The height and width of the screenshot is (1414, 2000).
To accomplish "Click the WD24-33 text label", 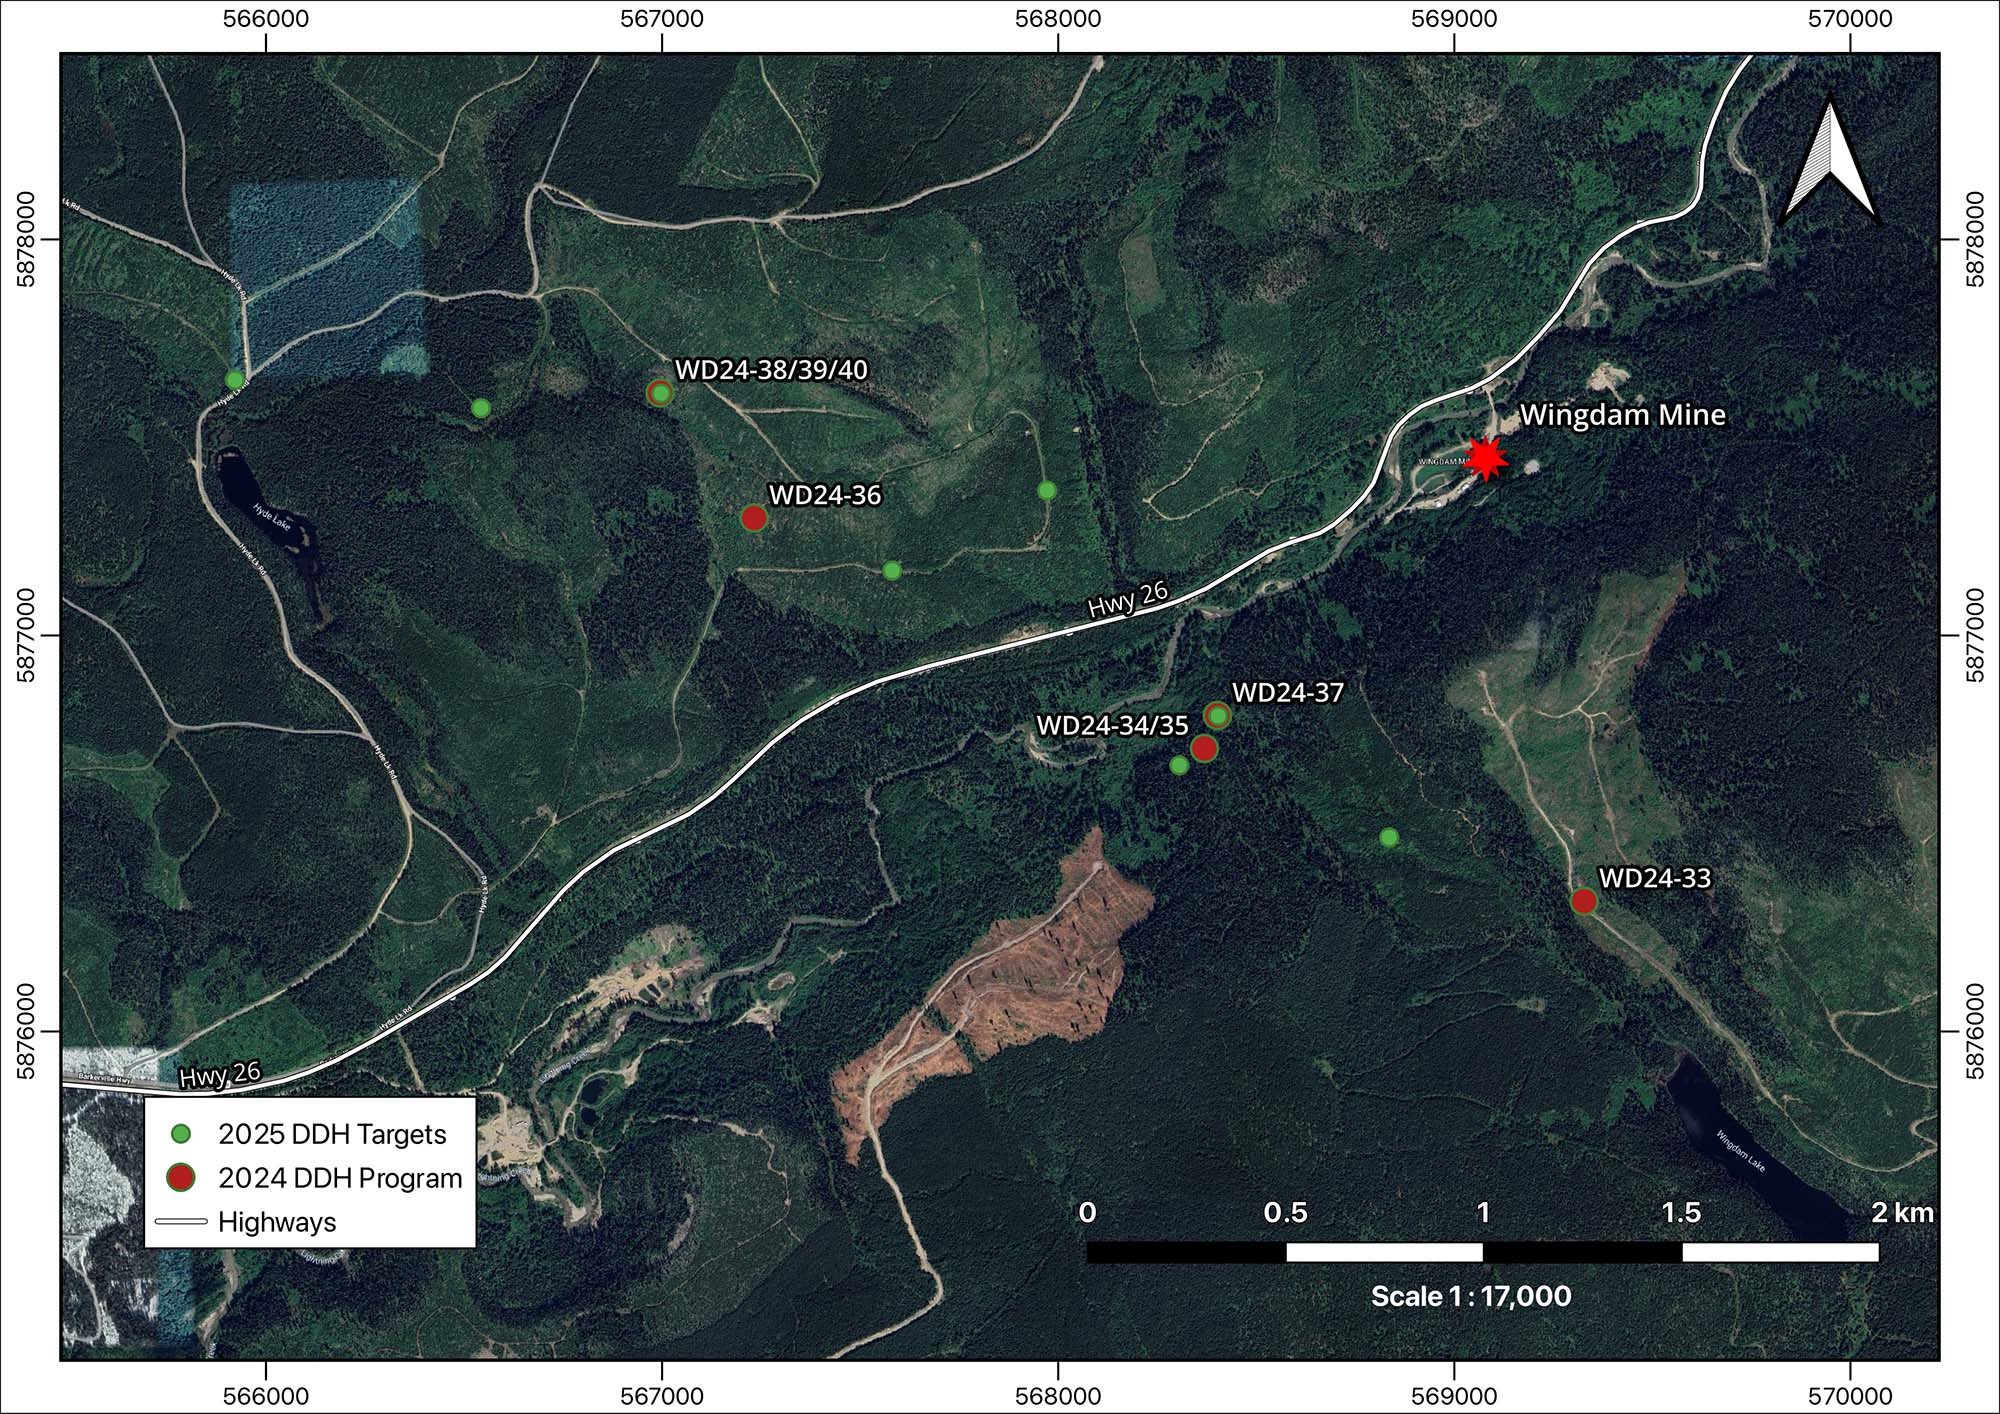I will 1655,878.
